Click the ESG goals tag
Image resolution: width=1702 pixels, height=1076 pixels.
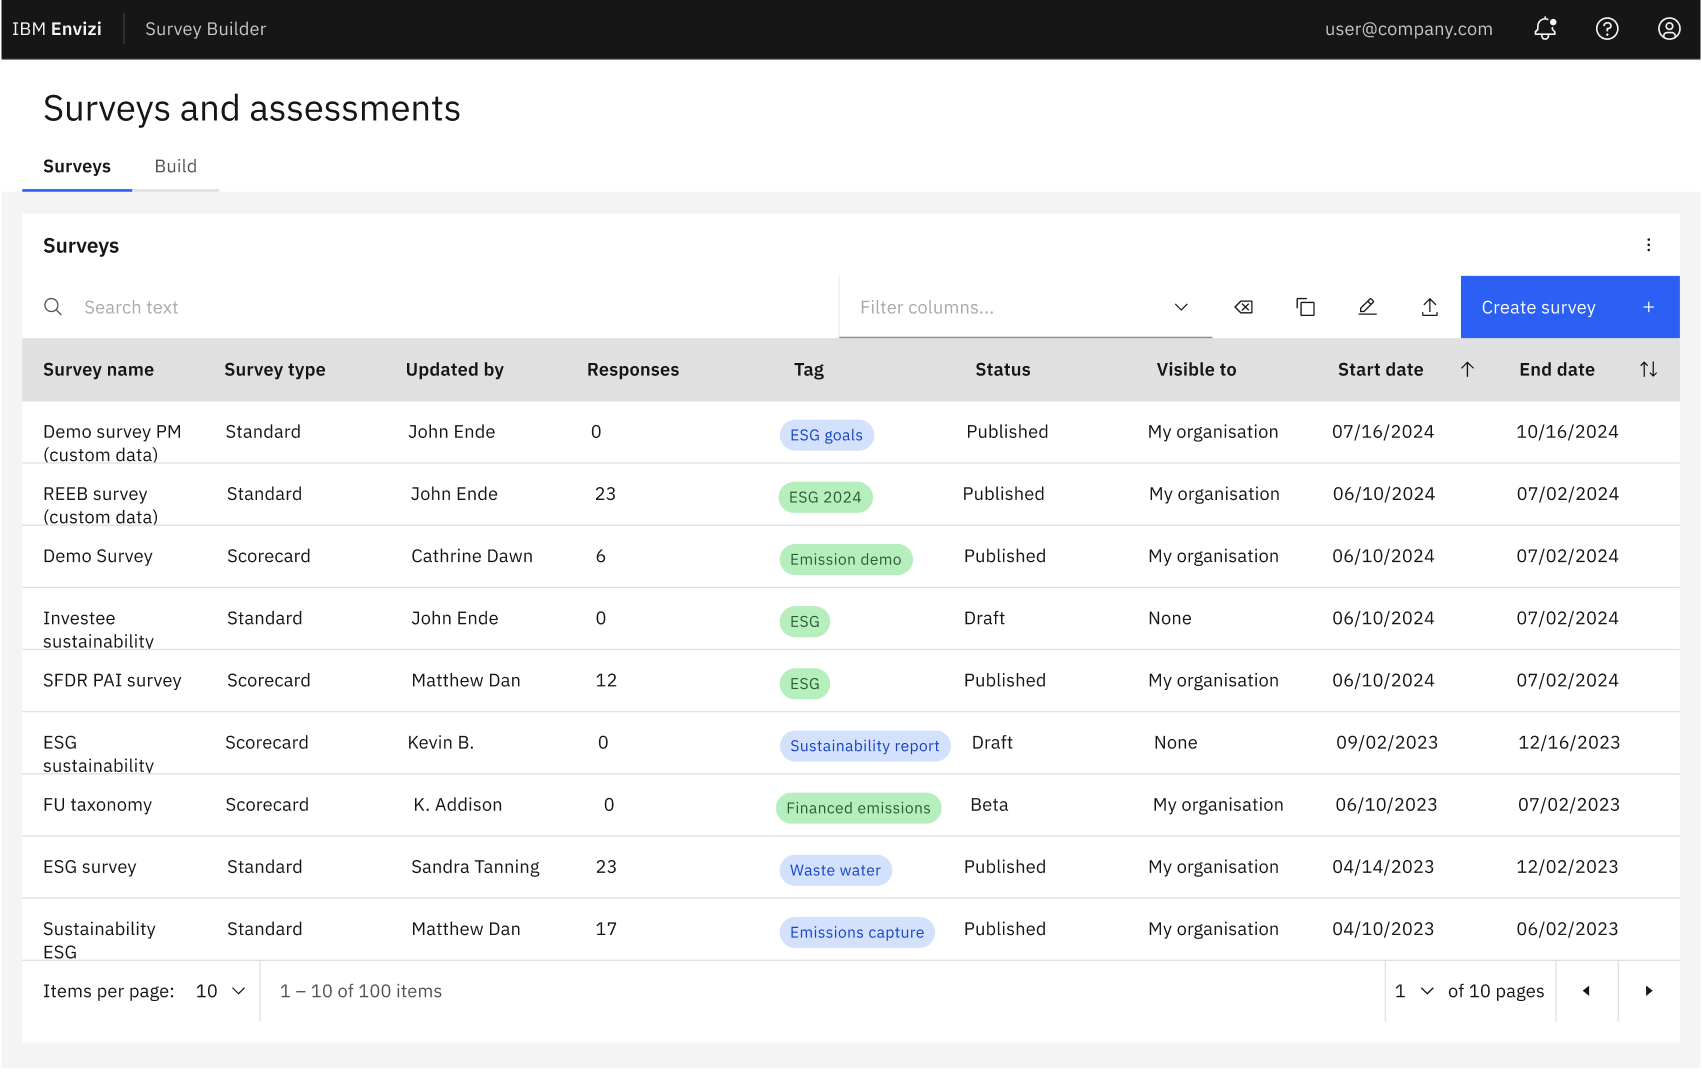click(826, 435)
